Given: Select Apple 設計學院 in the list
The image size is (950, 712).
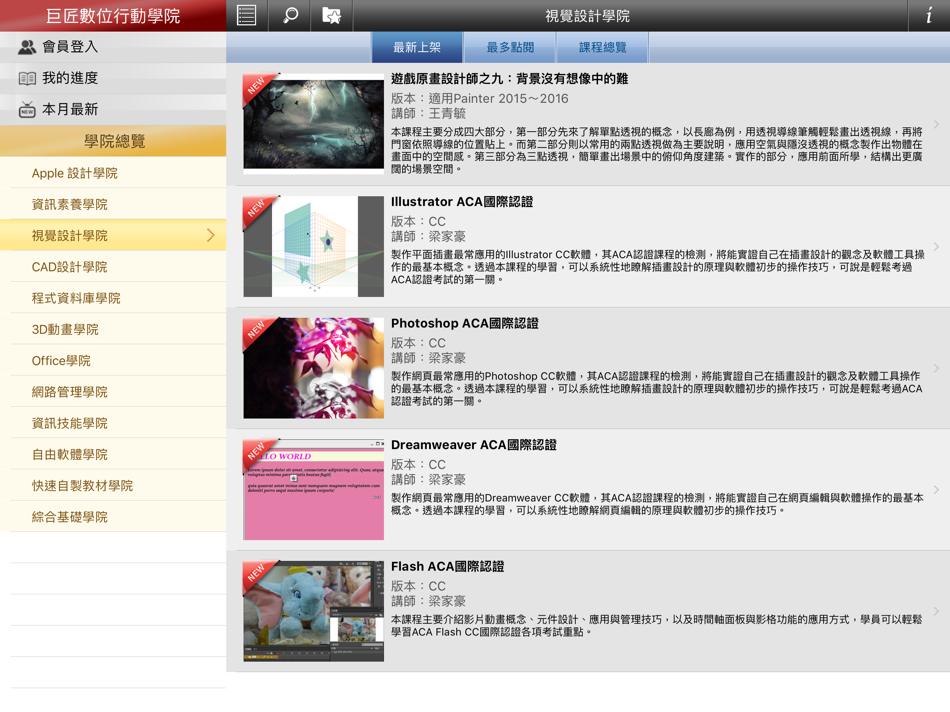Looking at the screenshot, I should [x=113, y=173].
